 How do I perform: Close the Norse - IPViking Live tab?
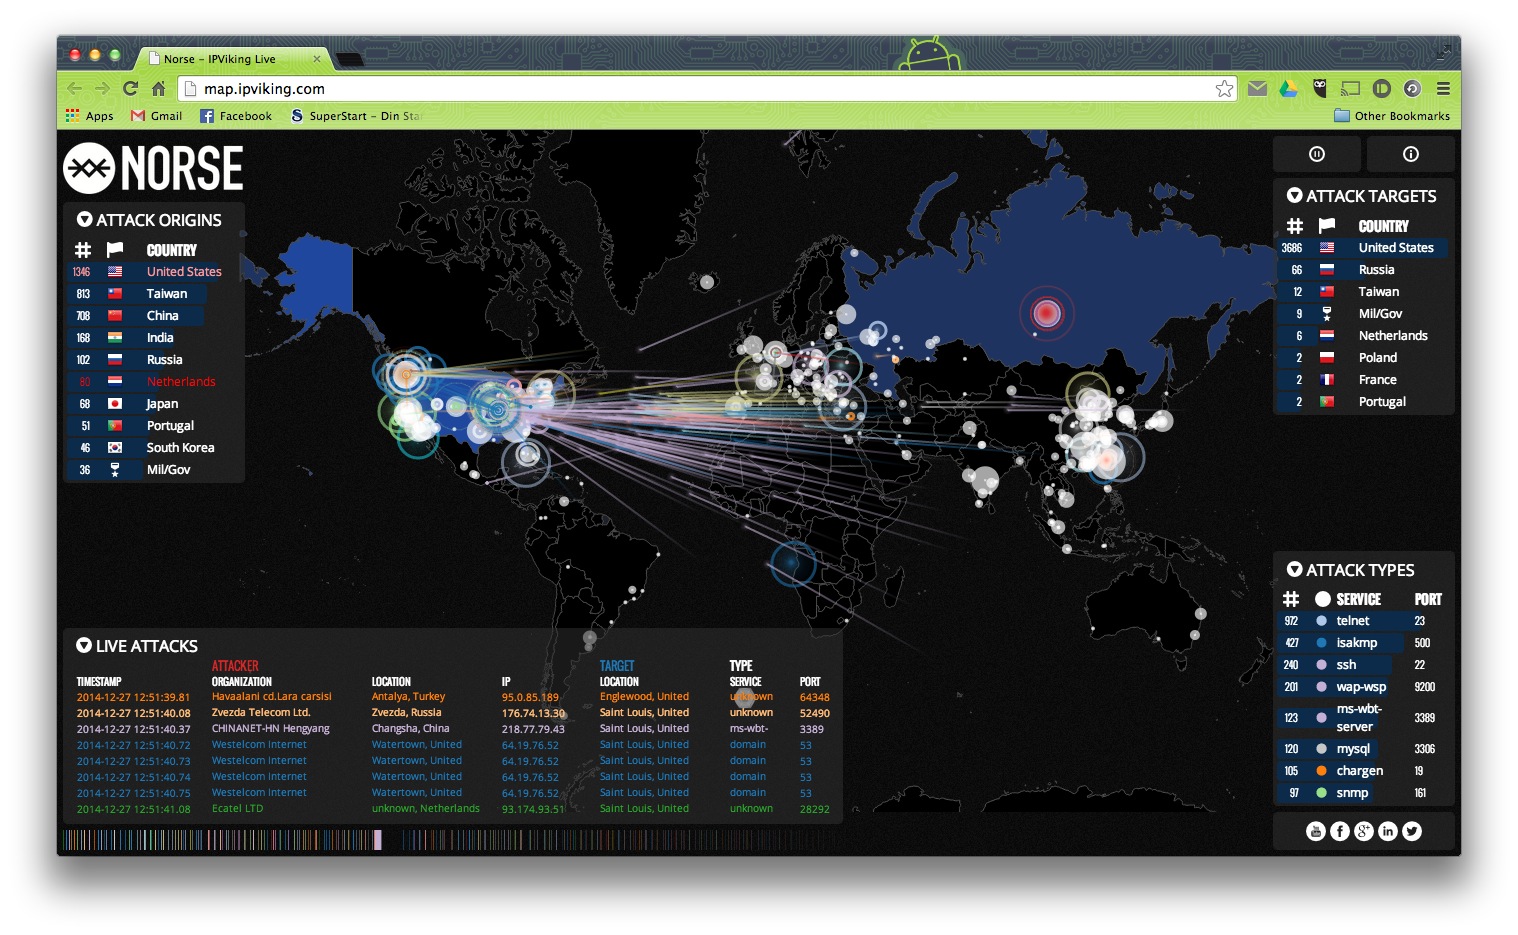coord(317,59)
